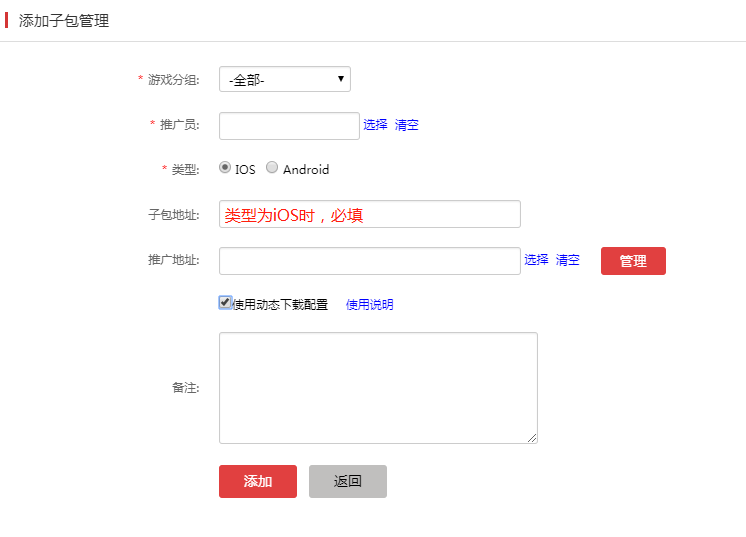
Task: Click the red 添加 submit button
Action: coord(258,481)
